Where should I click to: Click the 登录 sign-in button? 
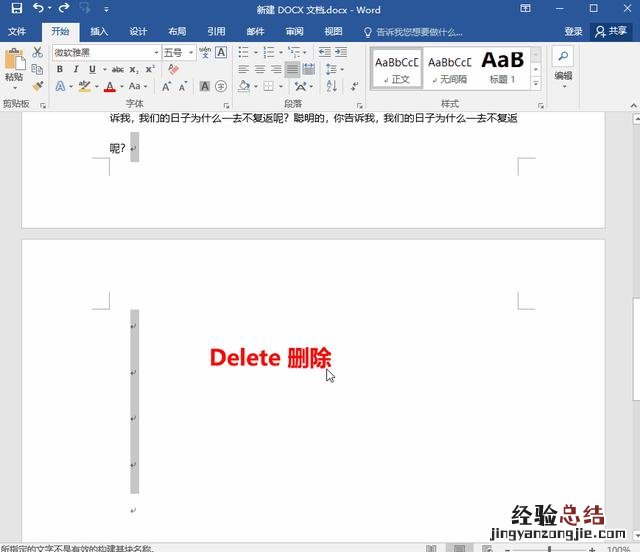coord(573,32)
